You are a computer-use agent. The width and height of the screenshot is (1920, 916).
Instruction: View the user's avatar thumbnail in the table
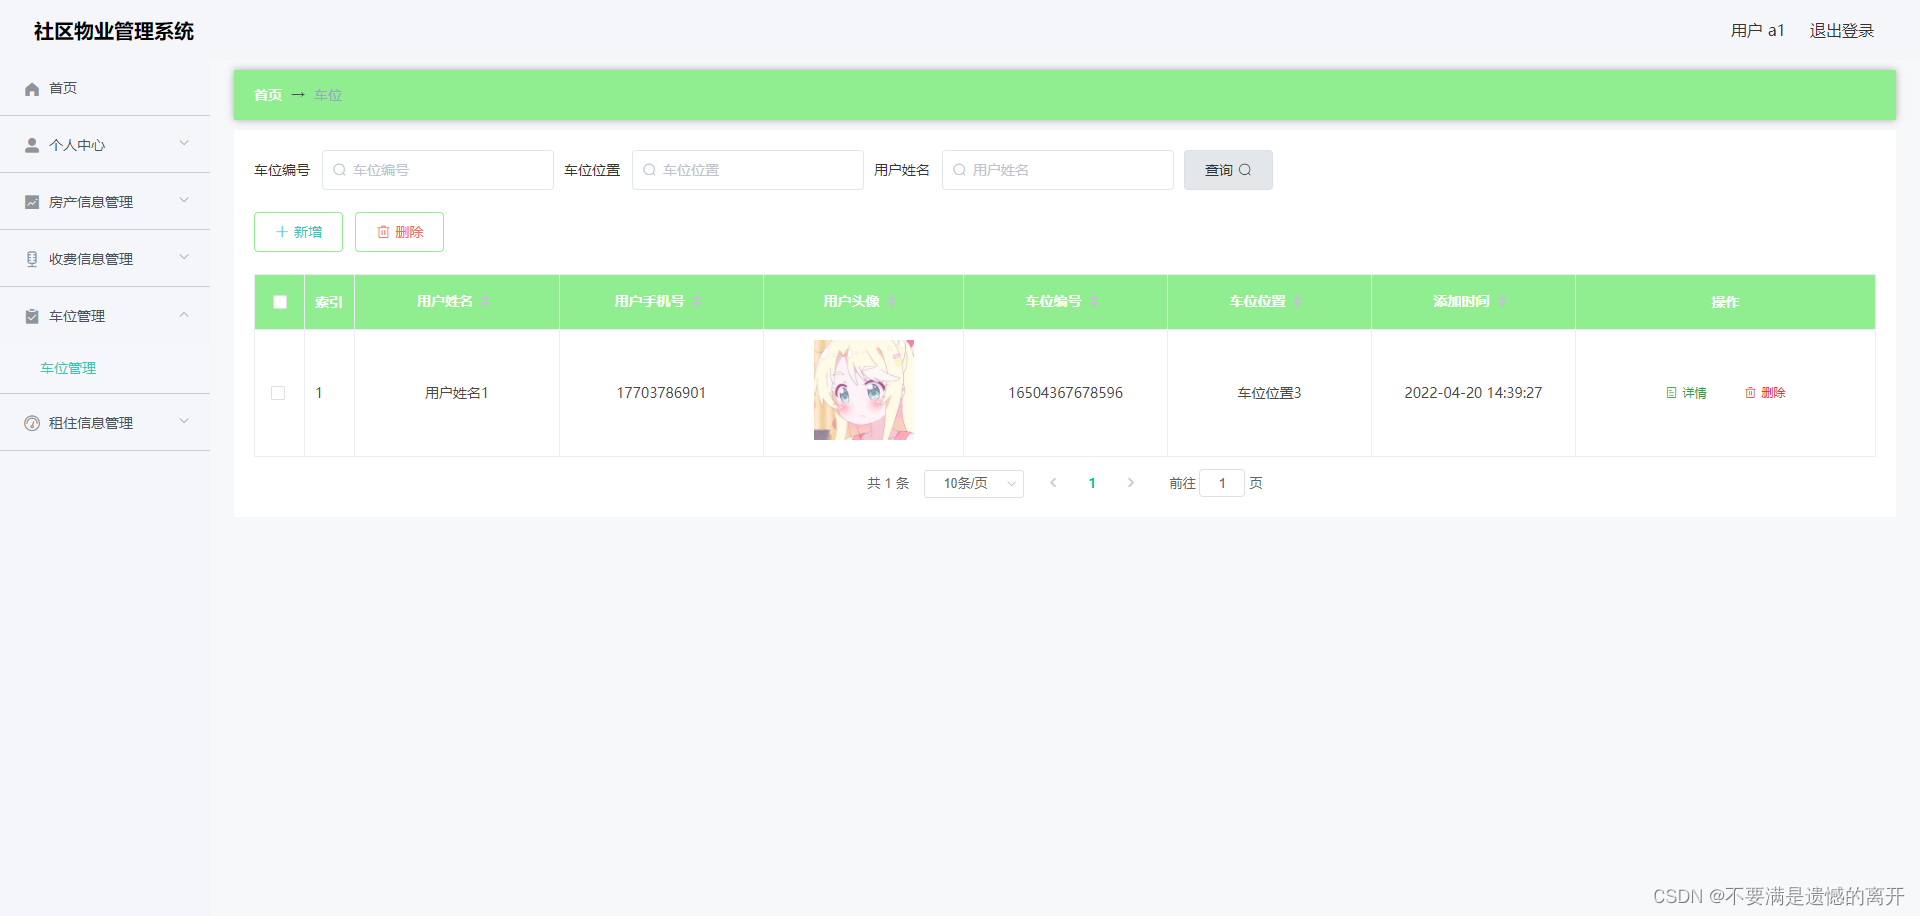[862, 389]
